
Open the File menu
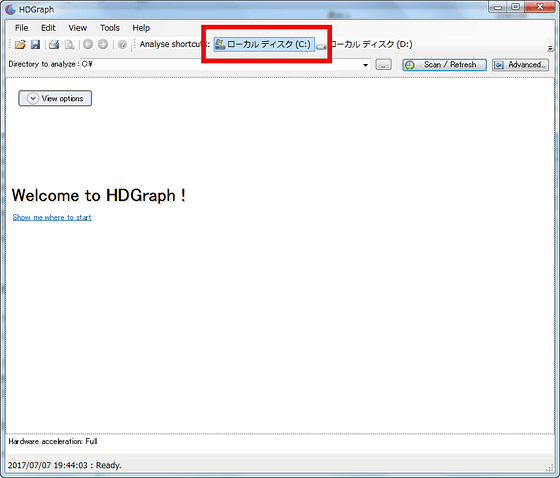(21, 28)
